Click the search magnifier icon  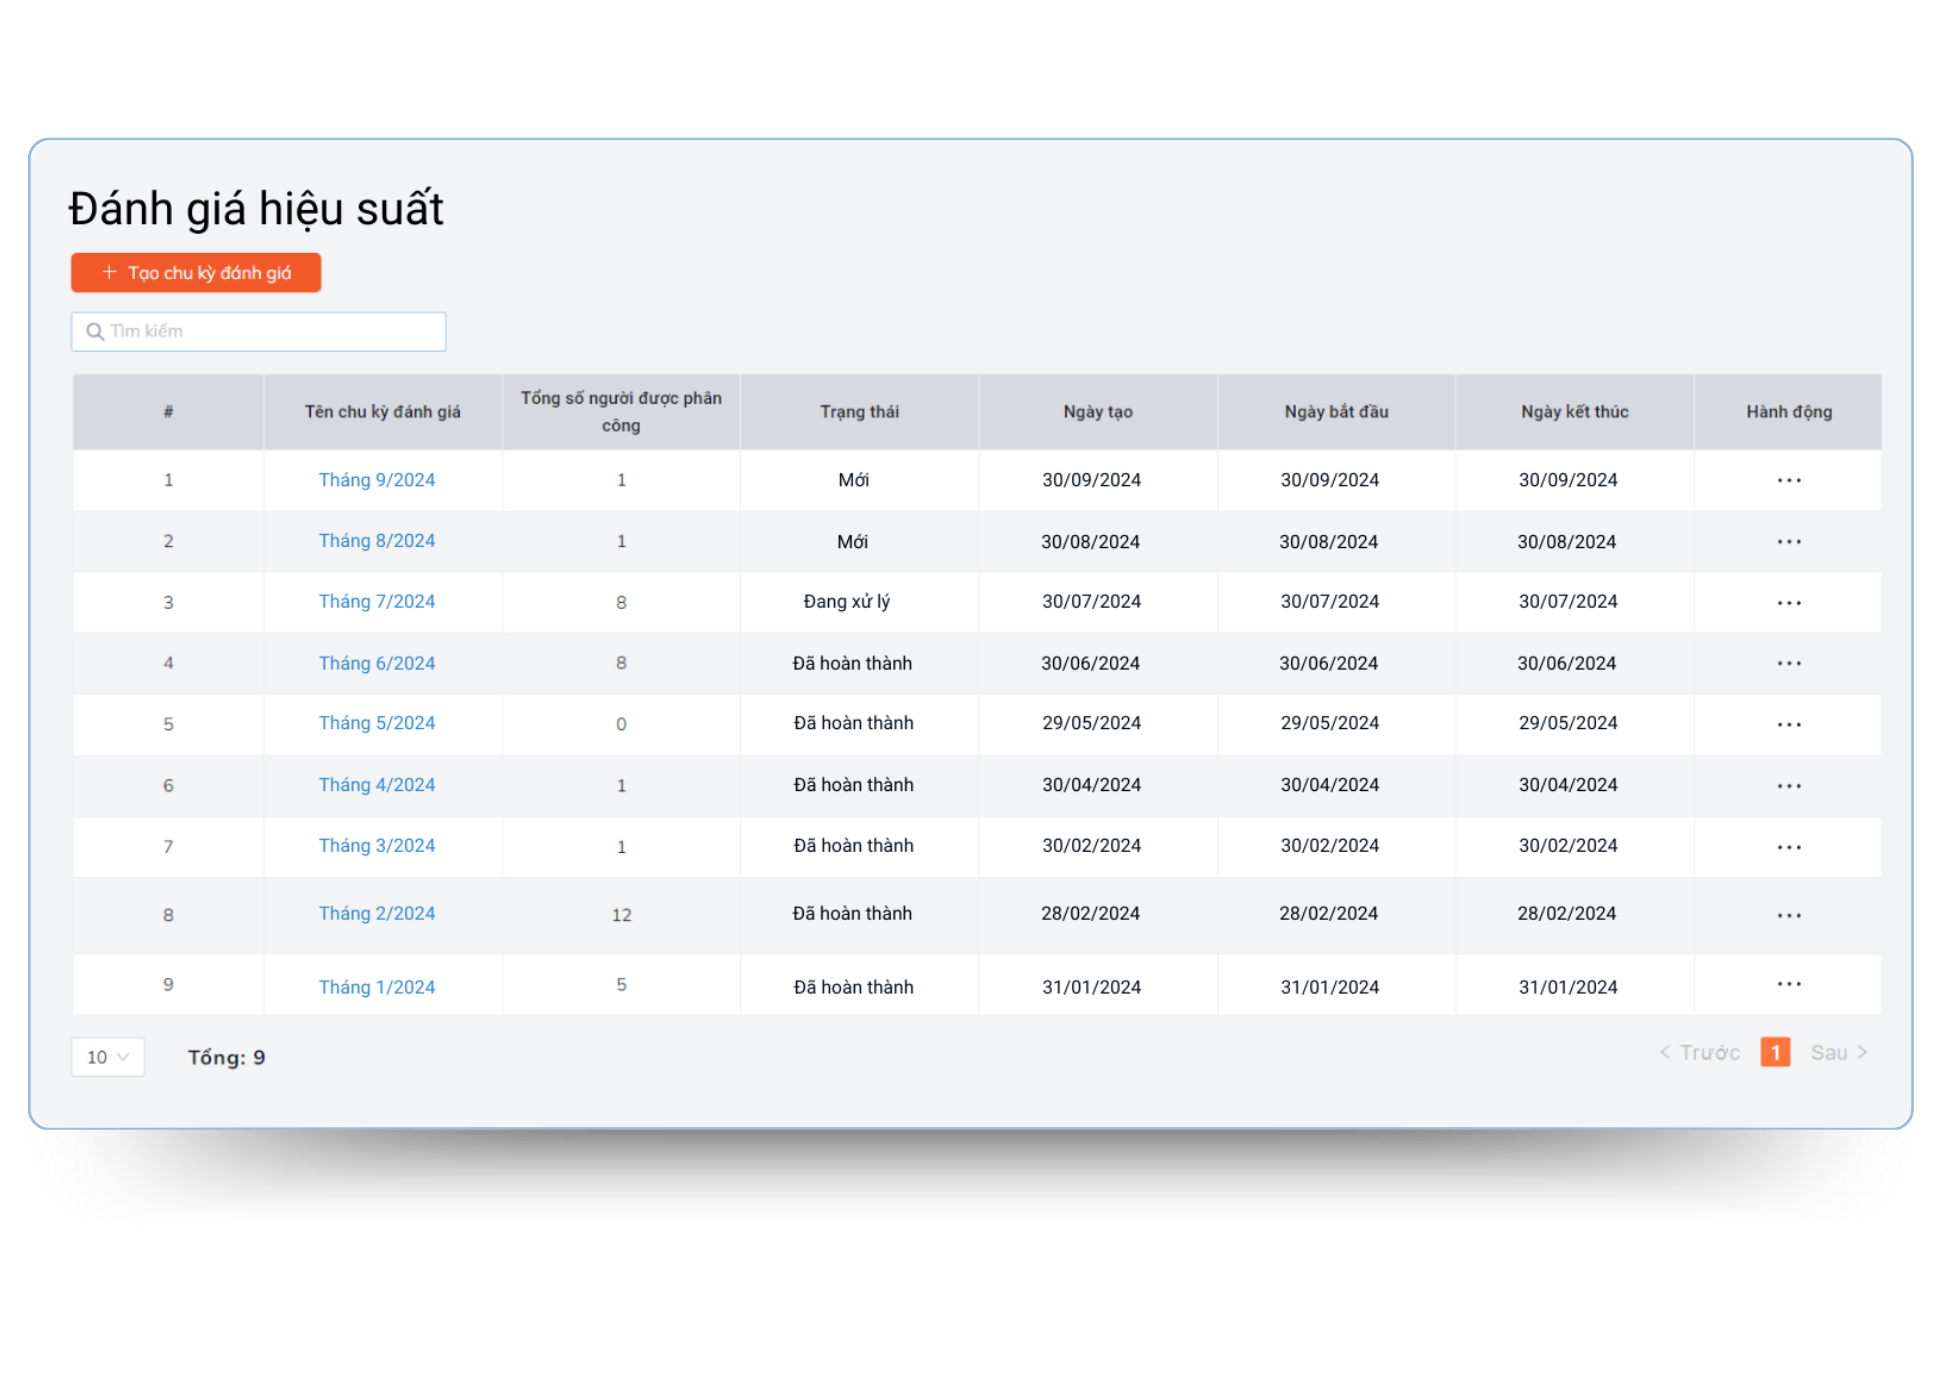point(95,332)
